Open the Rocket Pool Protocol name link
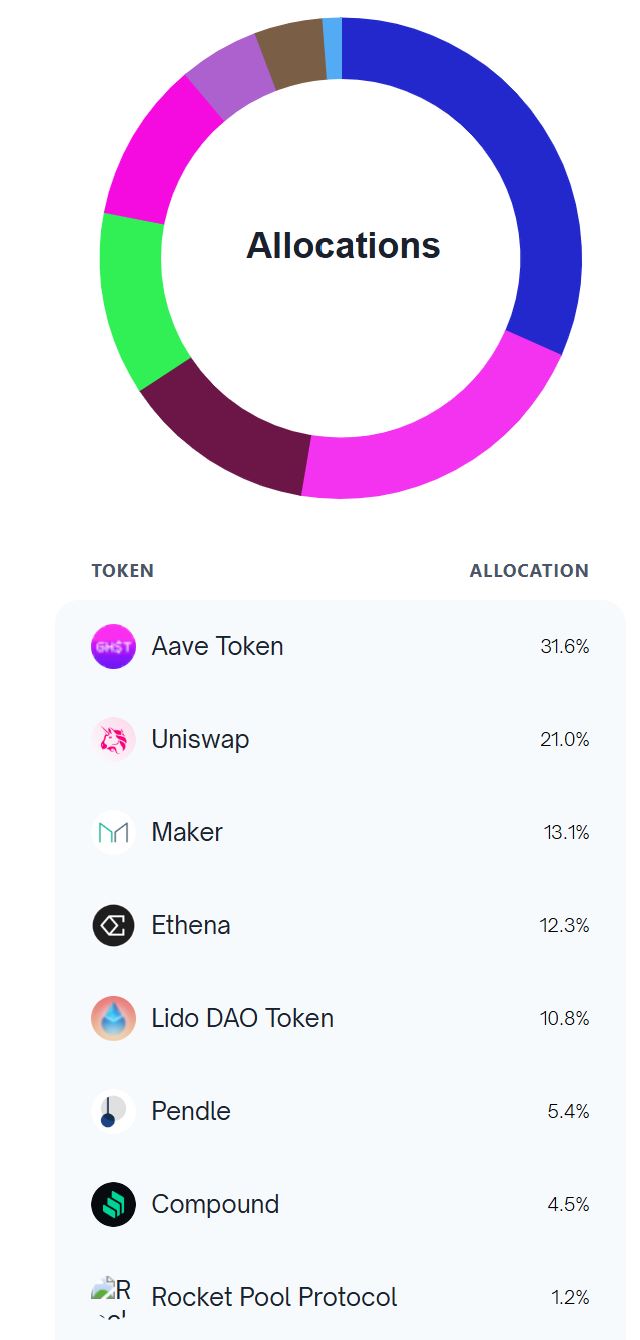The height and width of the screenshot is (1340, 640). [x=274, y=1297]
